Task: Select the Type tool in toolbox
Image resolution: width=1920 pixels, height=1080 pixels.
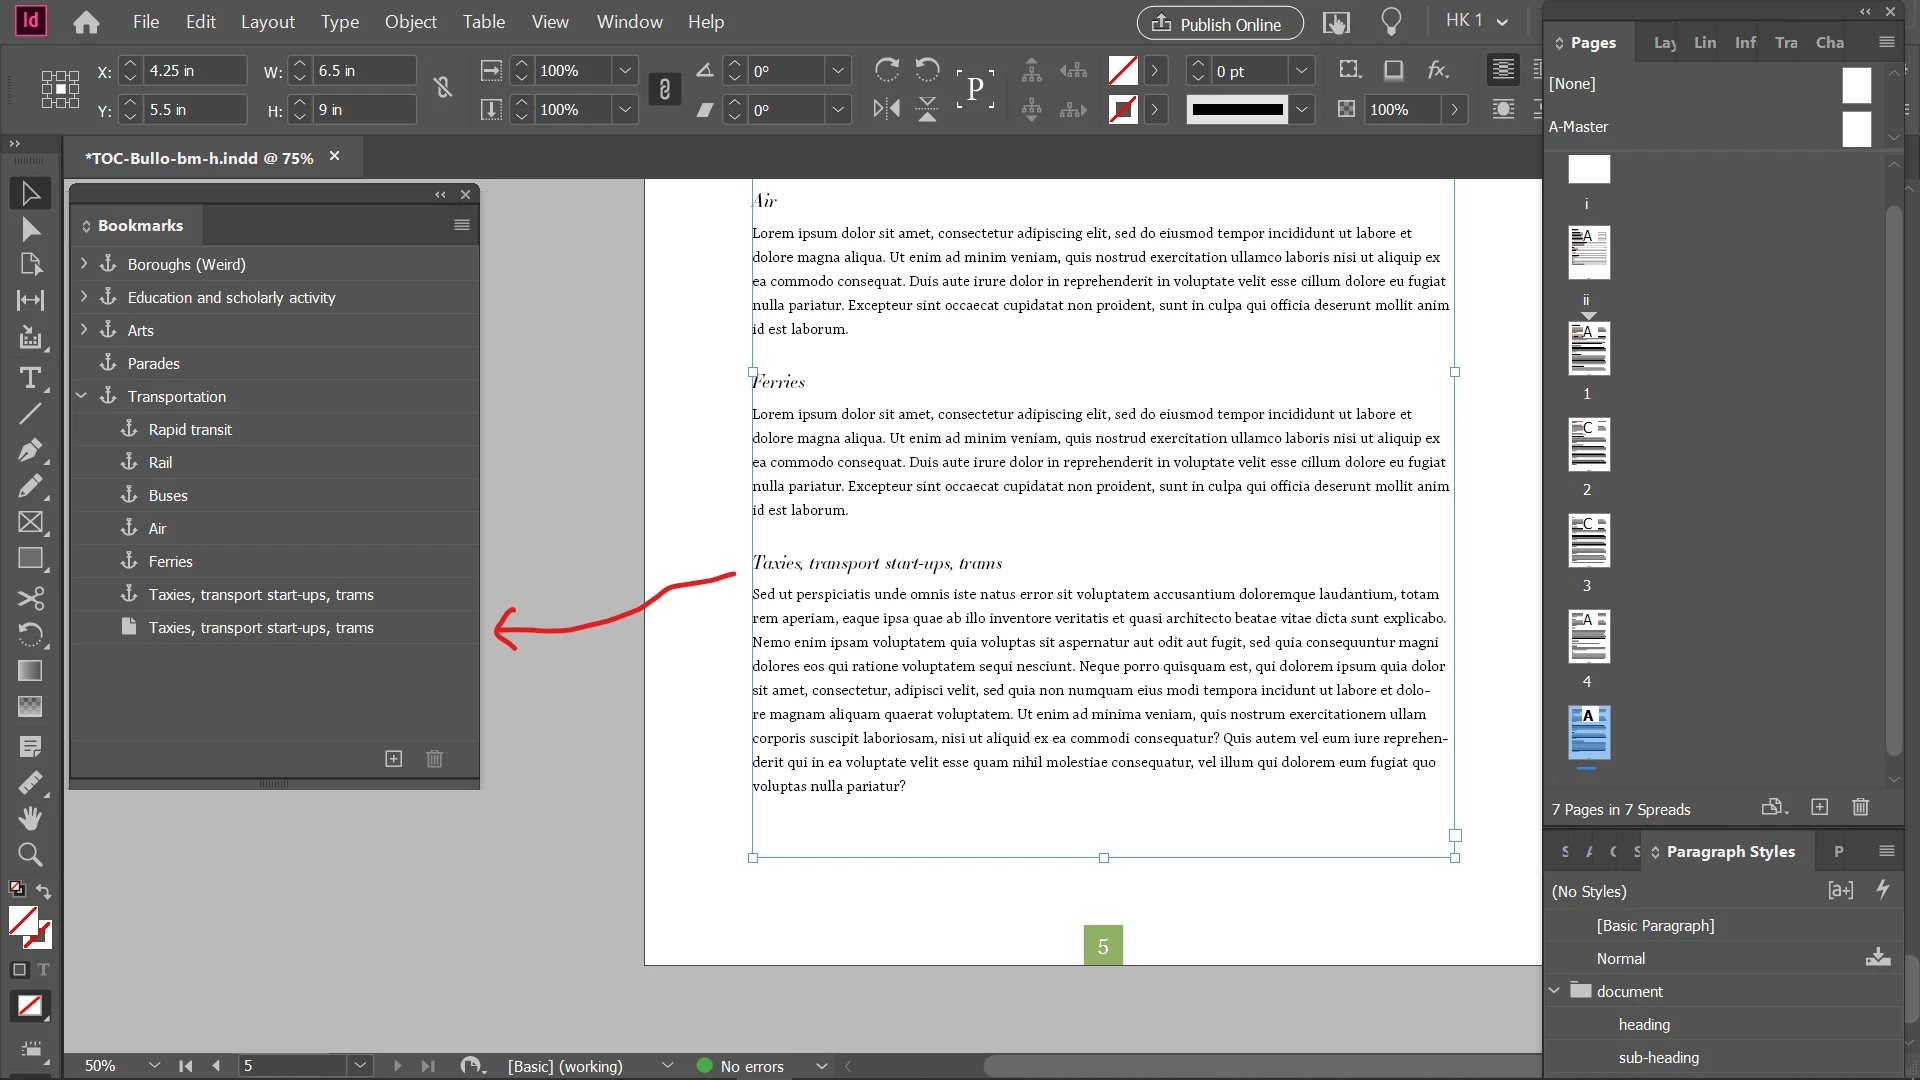Action: click(30, 379)
